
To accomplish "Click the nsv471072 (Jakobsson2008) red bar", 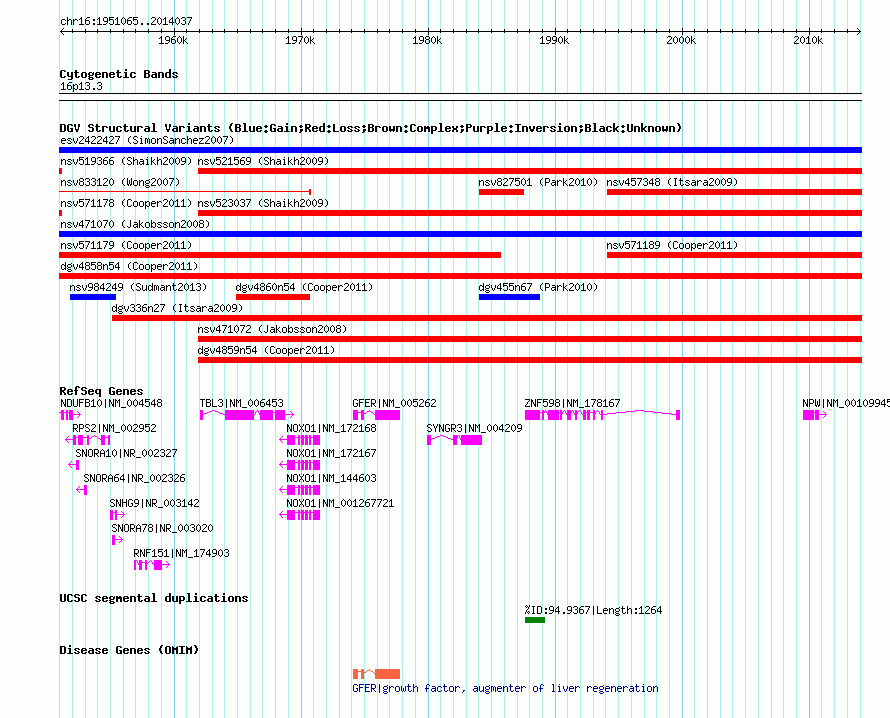I will [x=530, y=339].
